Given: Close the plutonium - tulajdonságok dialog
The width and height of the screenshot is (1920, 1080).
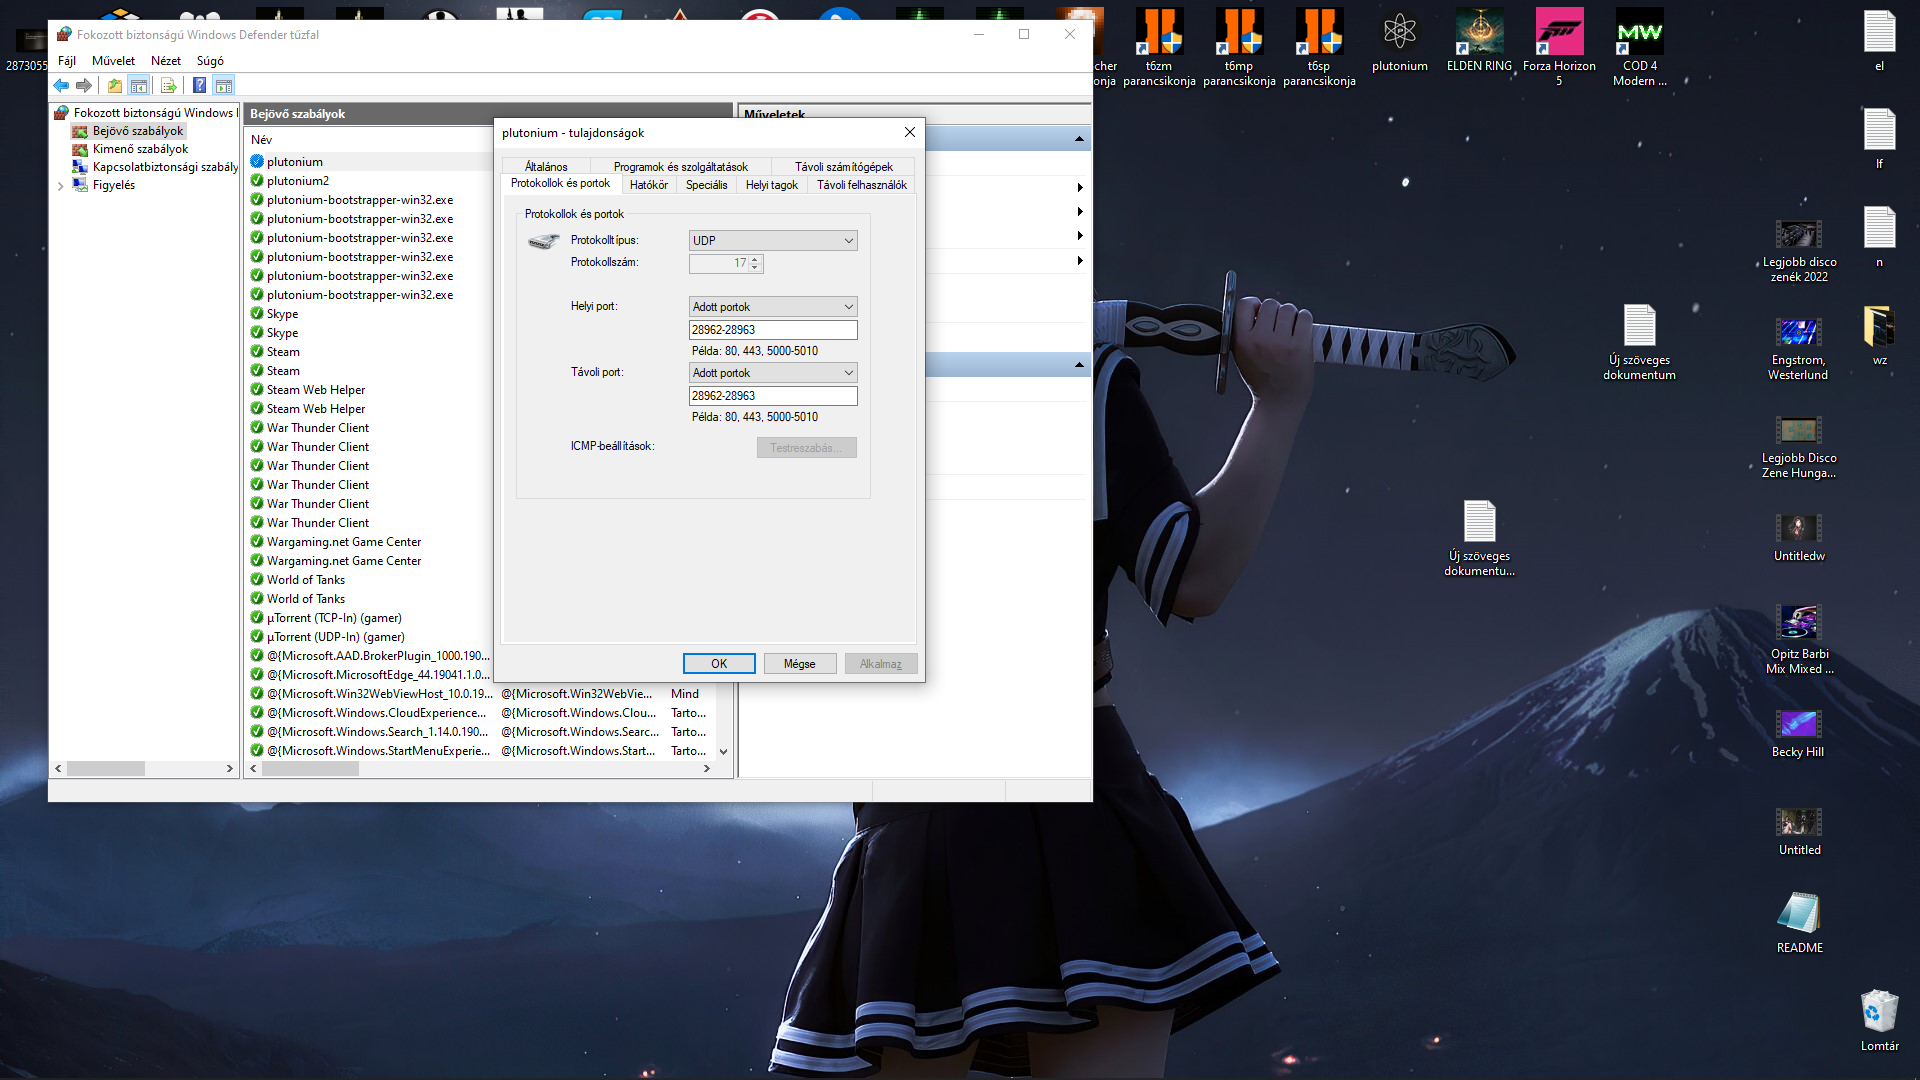Looking at the screenshot, I should (x=909, y=132).
